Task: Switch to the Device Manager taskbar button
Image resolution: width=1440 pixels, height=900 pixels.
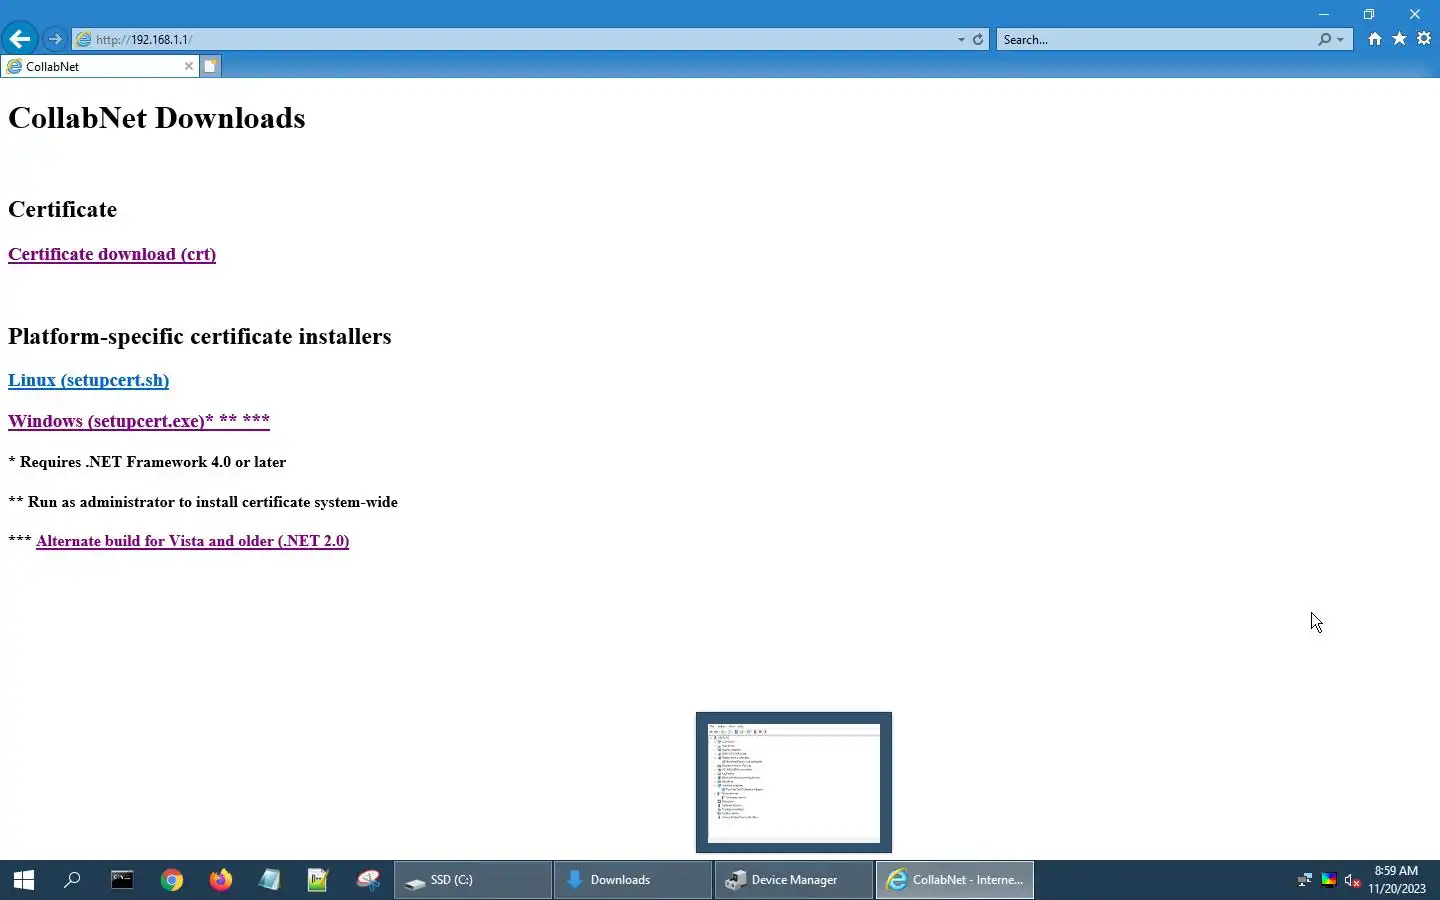Action: pyautogui.click(x=794, y=880)
